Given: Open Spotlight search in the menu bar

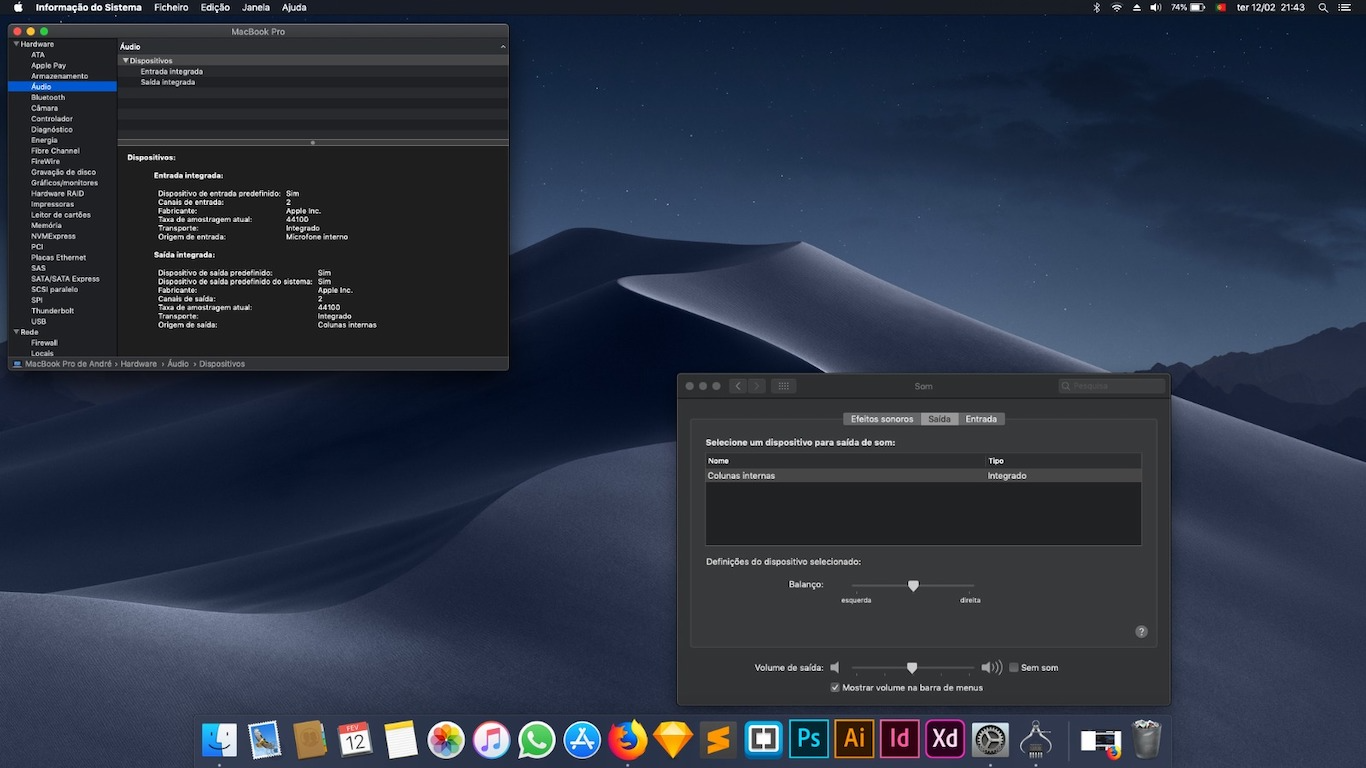Looking at the screenshot, I should coord(1323,7).
